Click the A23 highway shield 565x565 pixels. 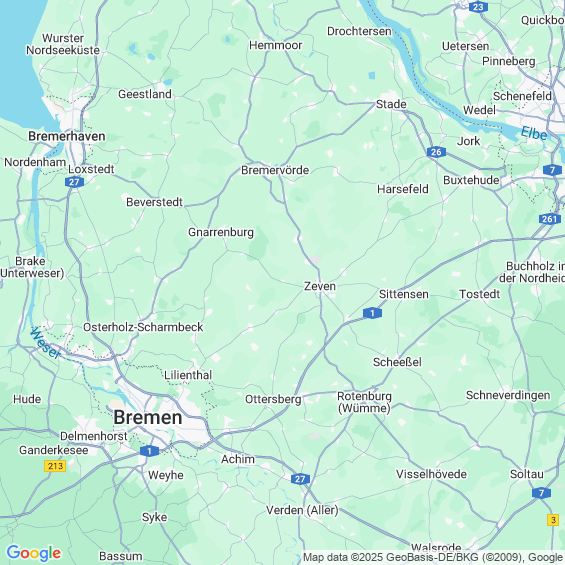[x=478, y=7]
